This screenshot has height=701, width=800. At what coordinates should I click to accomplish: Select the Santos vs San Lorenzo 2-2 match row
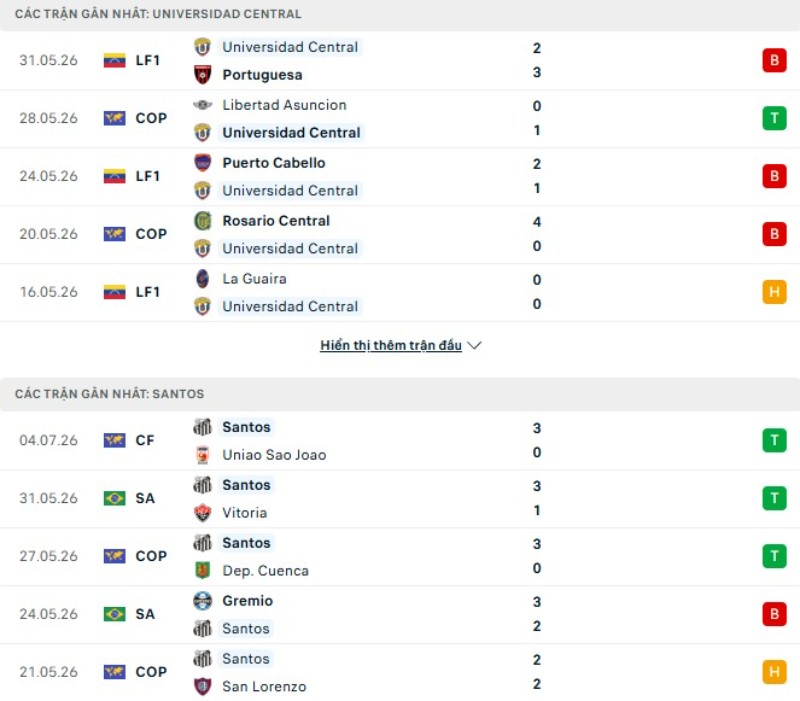point(400,672)
